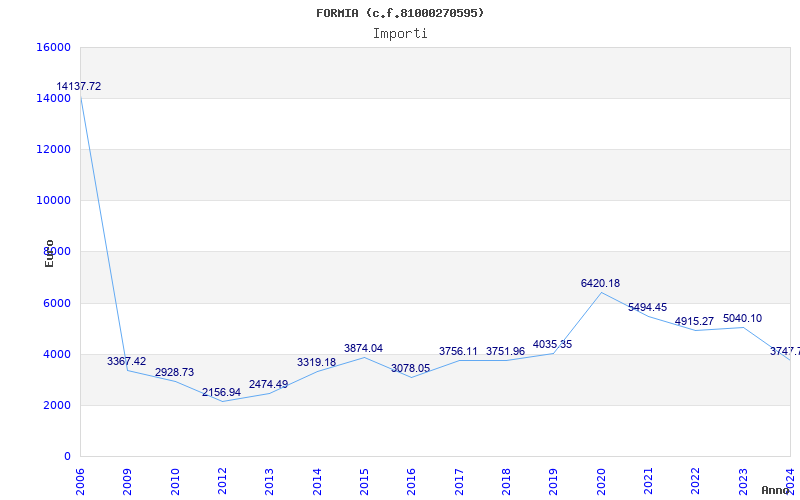Select data label 3367.42
Screen dimensions: 800x500
pyautogui.click(x=127, y=361)
